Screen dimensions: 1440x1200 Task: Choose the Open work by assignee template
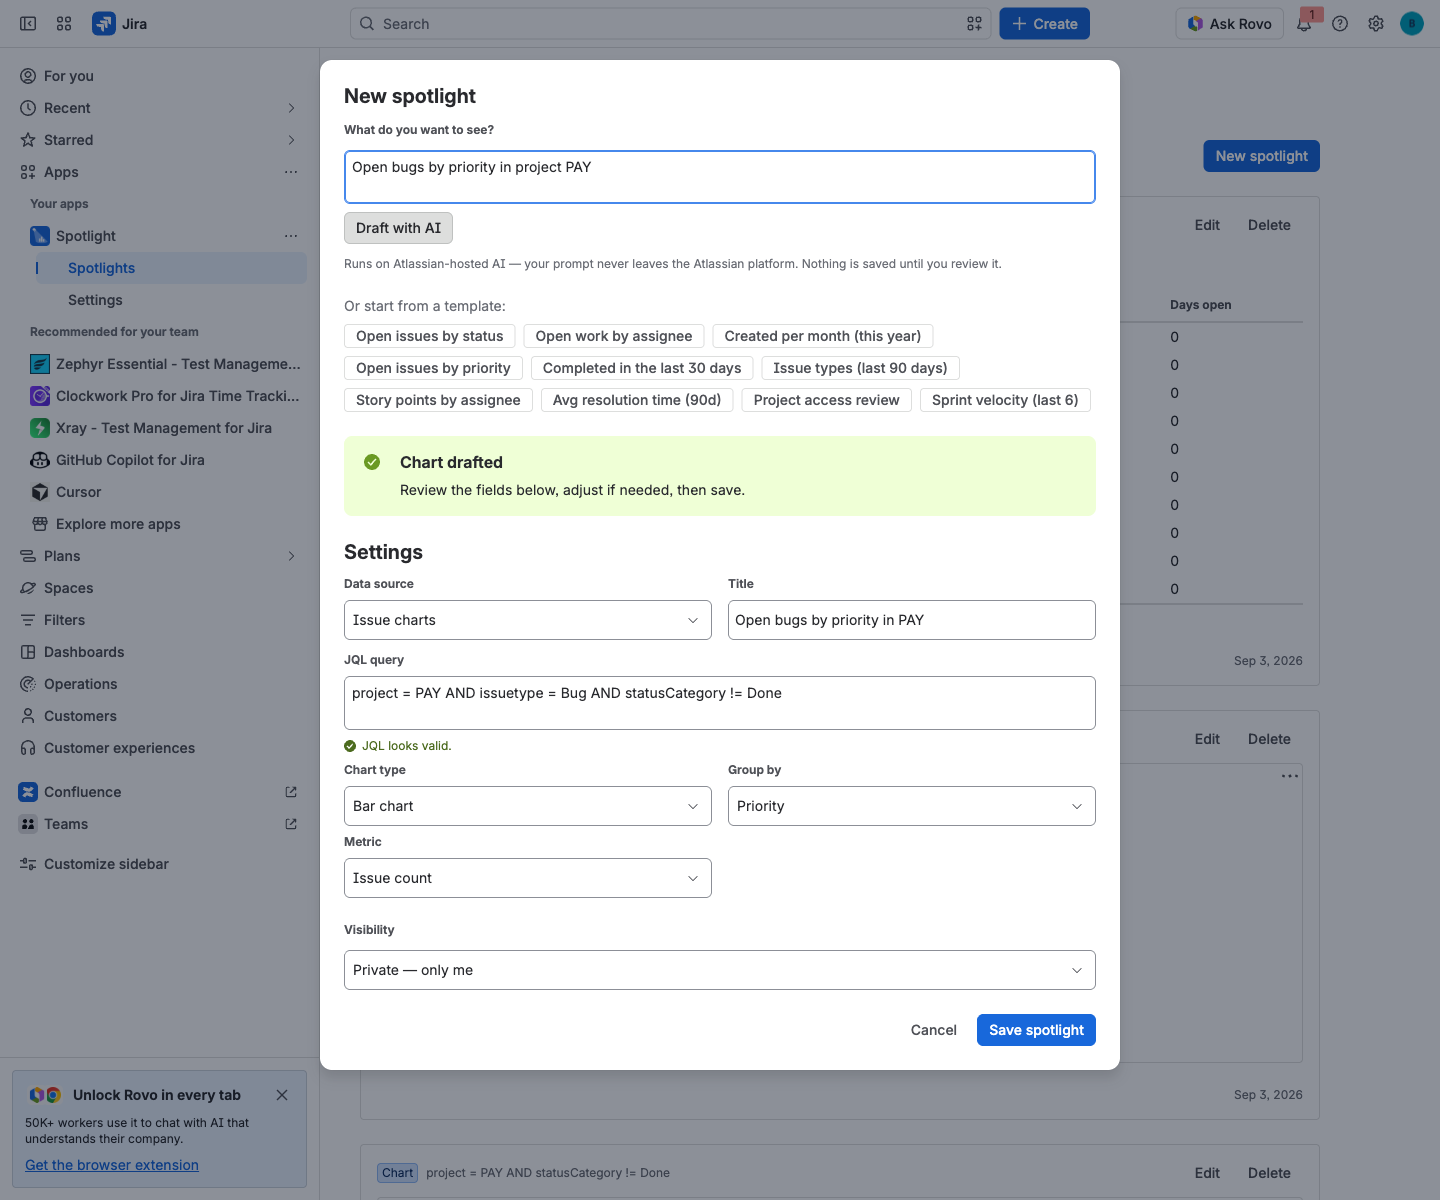pos(614,336)
